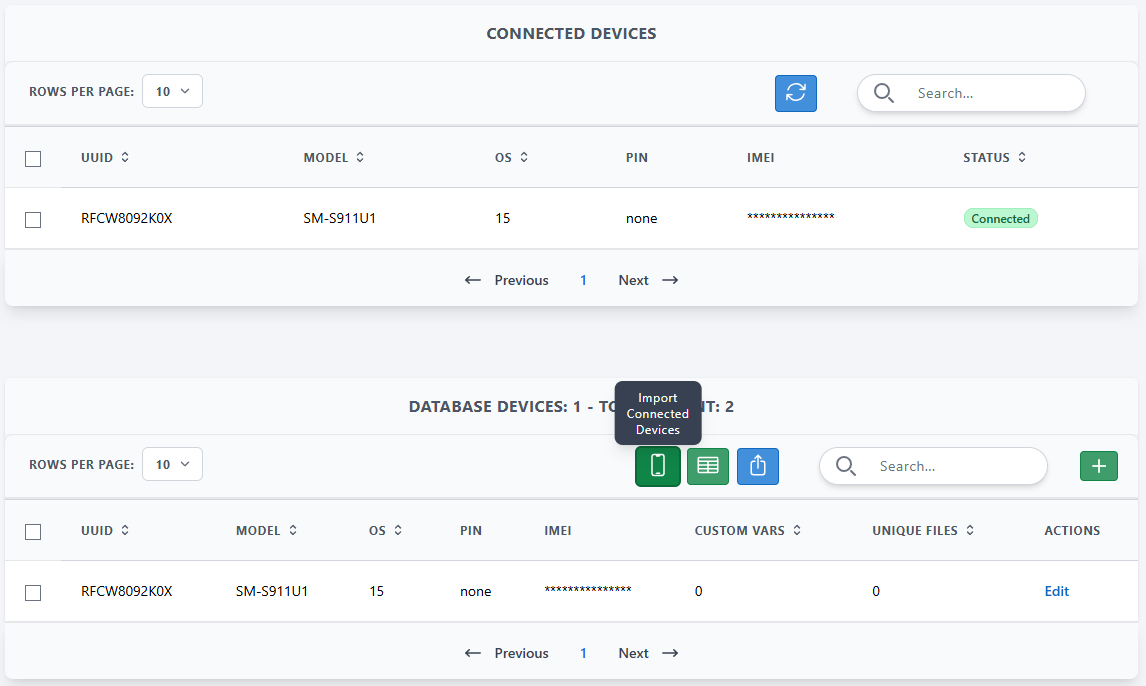This screenshot has height=686, width=1146.
Task: Click the ACTIONS column header
Action: (1071, 530)
